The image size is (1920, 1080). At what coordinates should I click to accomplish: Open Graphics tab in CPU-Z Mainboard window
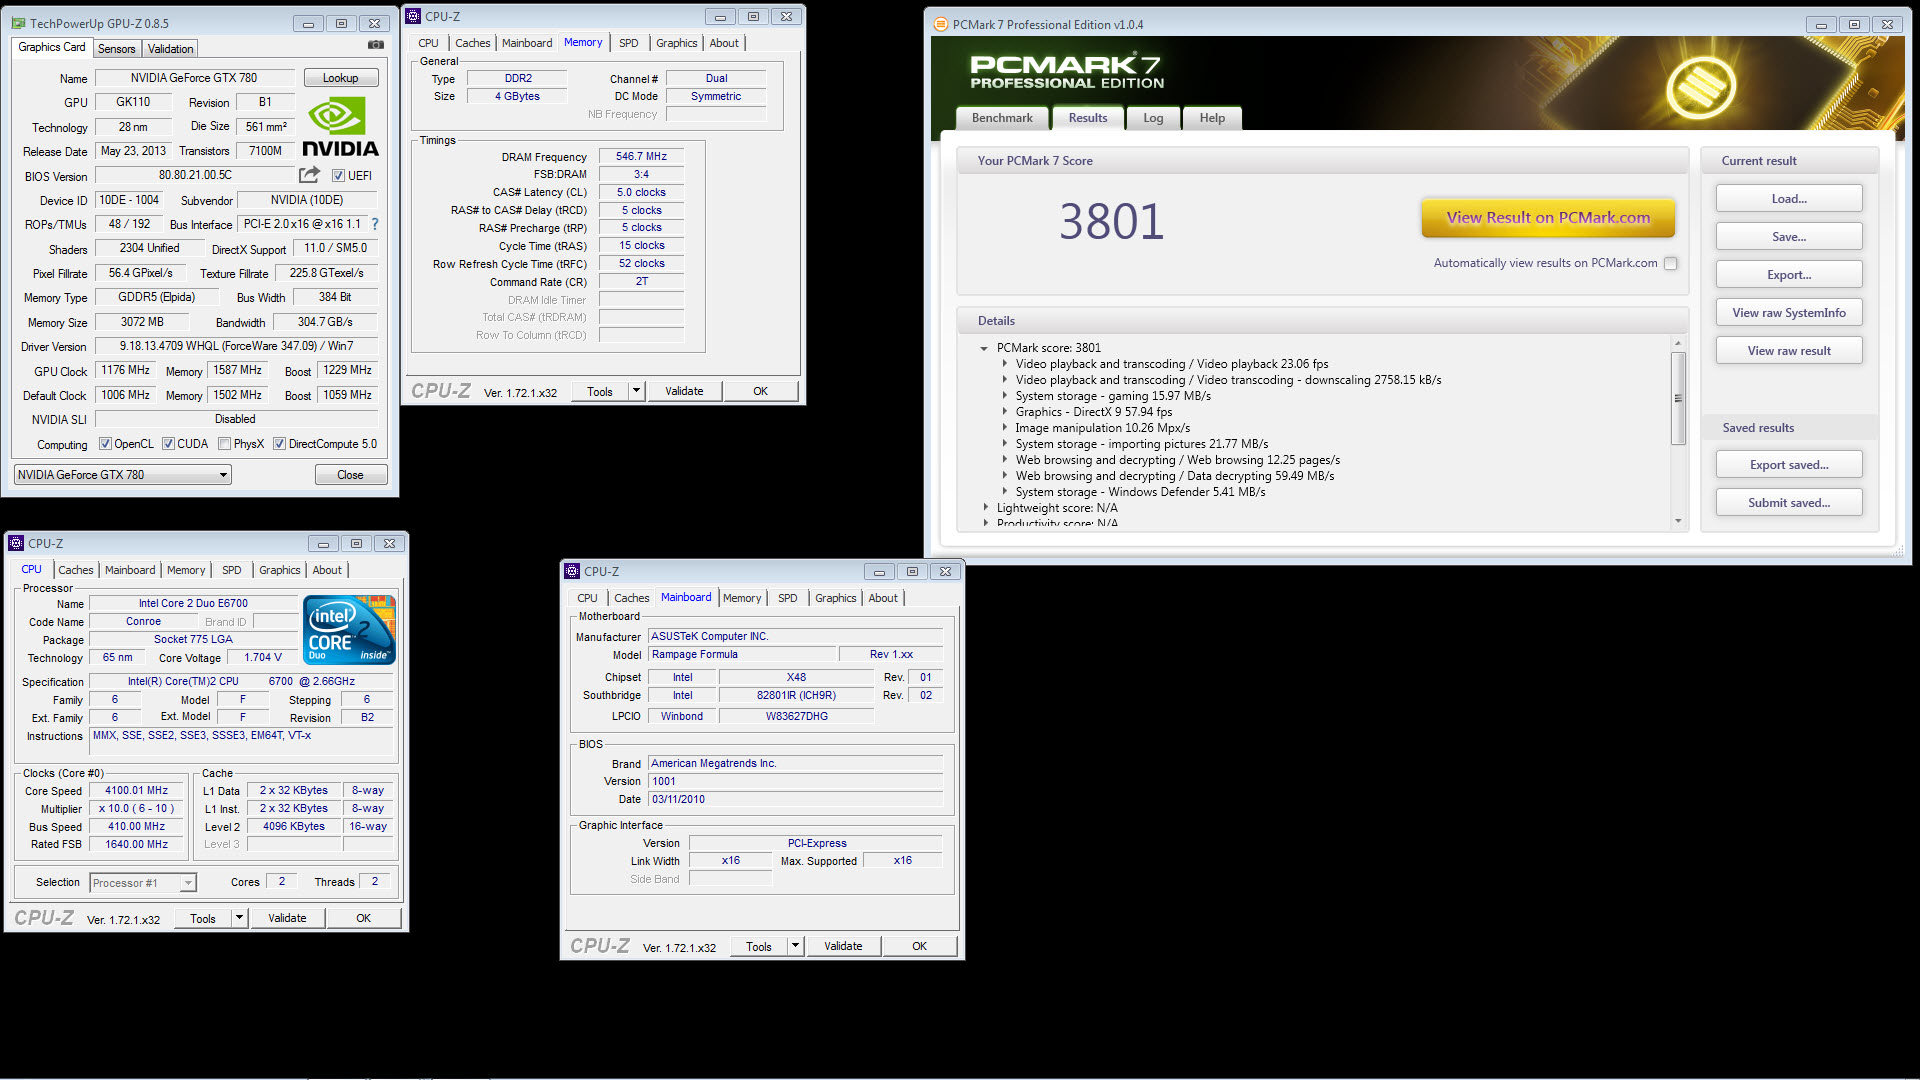click(x=835, y=598)
